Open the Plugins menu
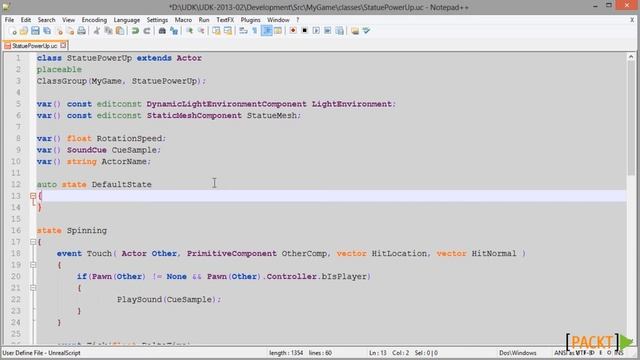The width and height of the screenshot is (640, 360). tap(250, 20)
